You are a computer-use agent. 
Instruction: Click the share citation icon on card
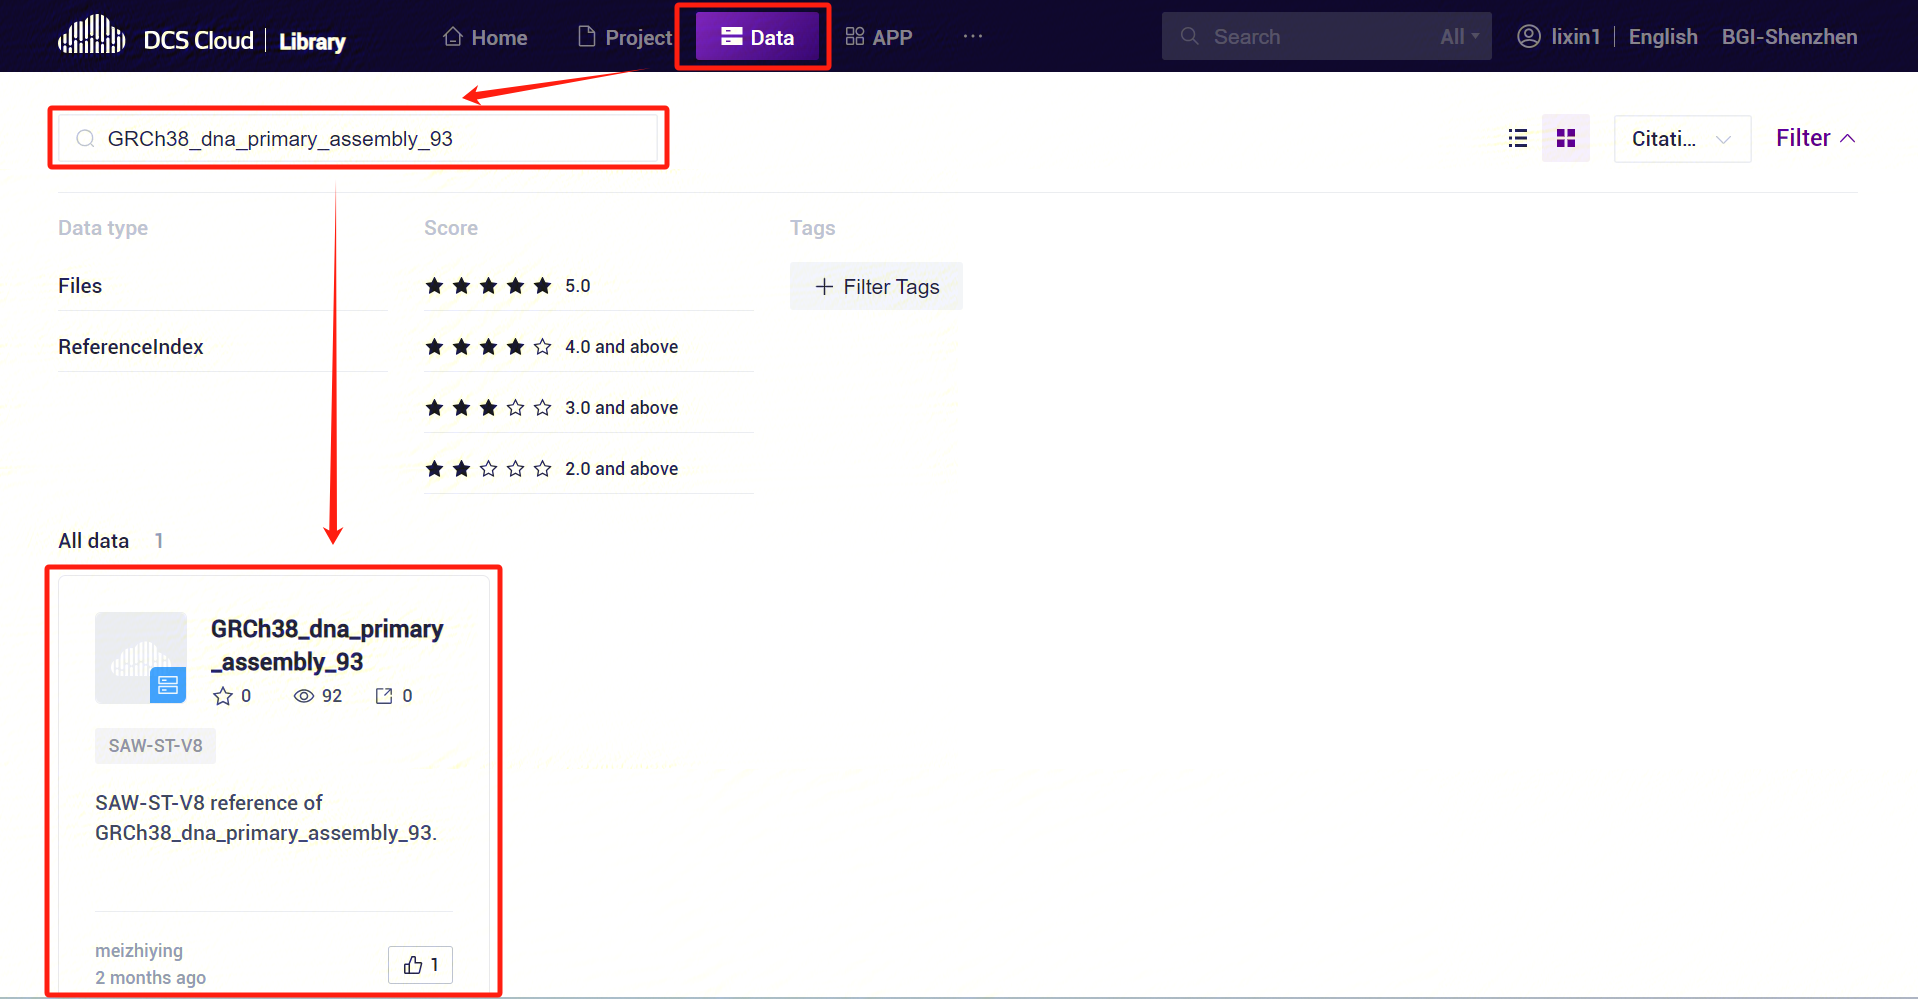(x=384, y=696)
